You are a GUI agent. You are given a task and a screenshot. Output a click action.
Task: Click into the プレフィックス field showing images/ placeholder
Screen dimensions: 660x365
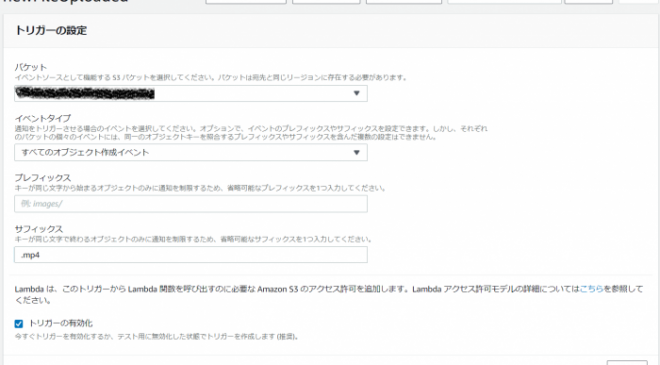click(191, 204)
